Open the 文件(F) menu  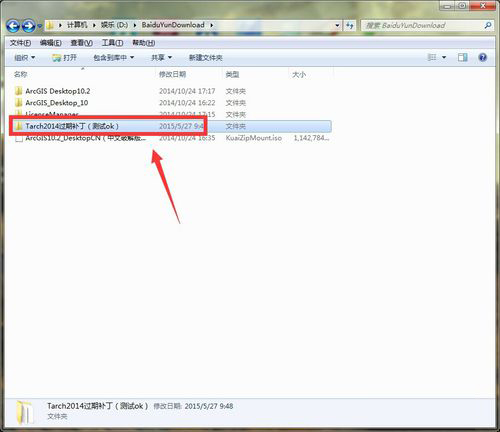coord(20,43)
